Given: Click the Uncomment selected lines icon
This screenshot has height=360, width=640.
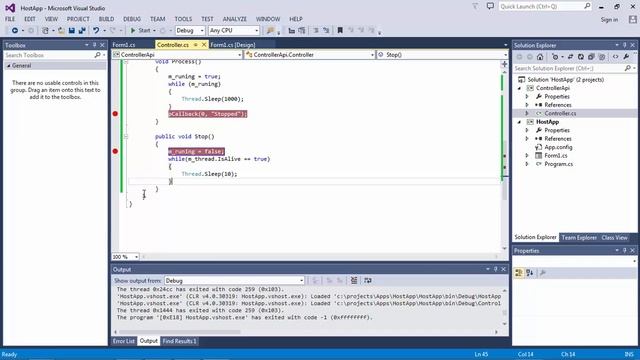Looking at the screenshot, I should pos(326,31).
